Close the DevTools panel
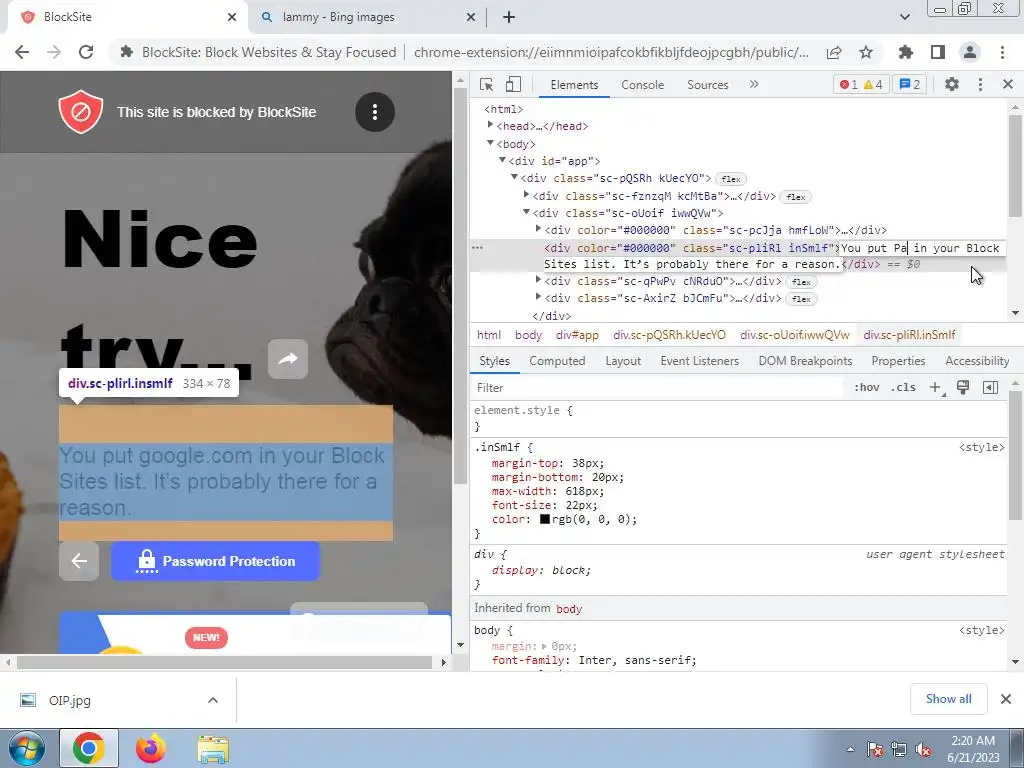 point(1008,84)
